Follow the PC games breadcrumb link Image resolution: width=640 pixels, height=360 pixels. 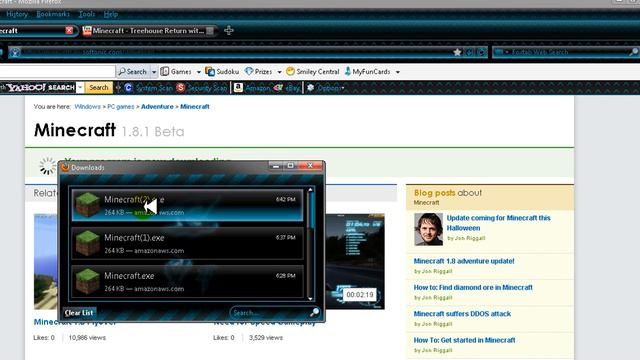click(121, 107)
